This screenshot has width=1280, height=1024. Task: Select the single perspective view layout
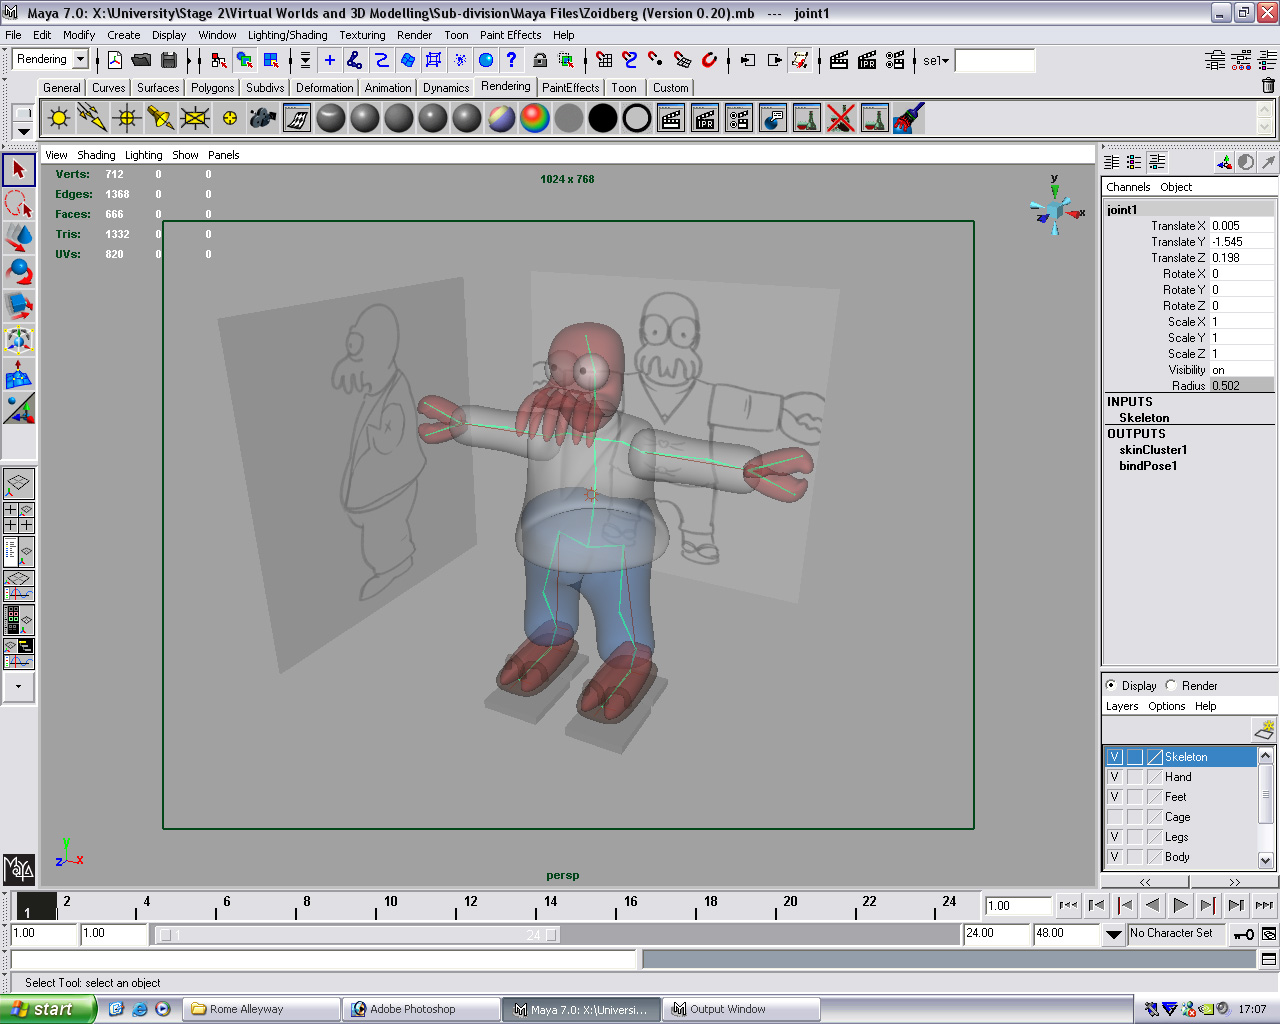(x=19, y=484)
